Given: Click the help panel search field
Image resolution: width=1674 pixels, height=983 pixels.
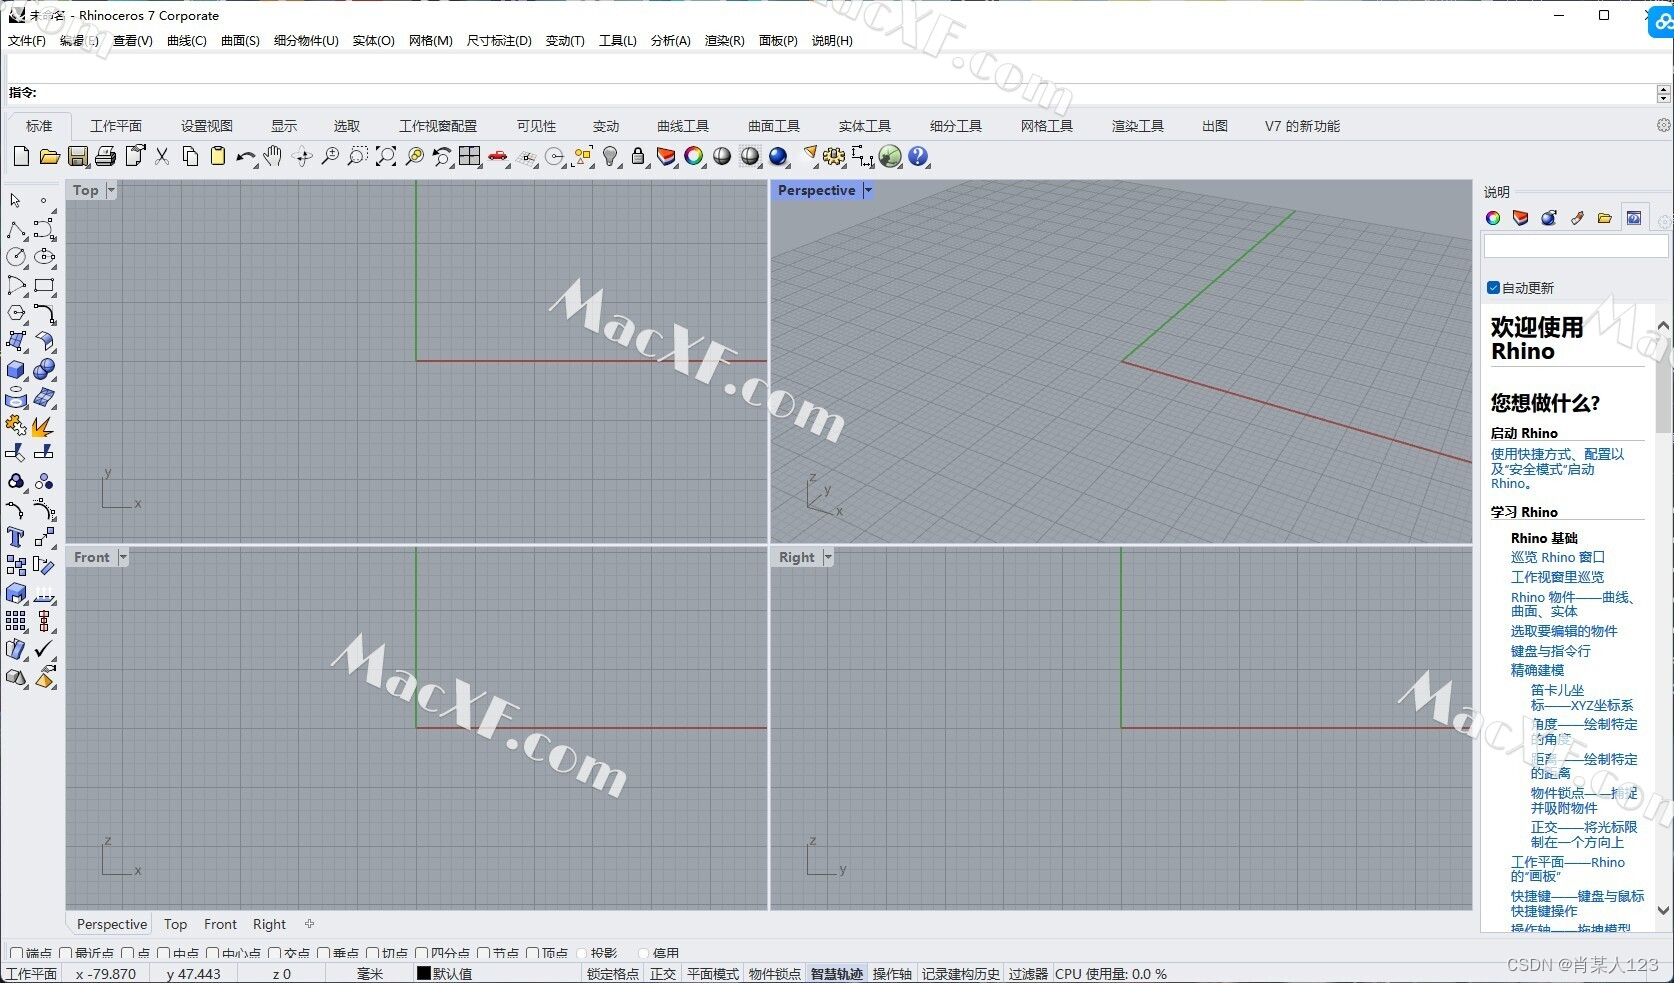Looking at the screenshot, I should tap(1576, 247).
